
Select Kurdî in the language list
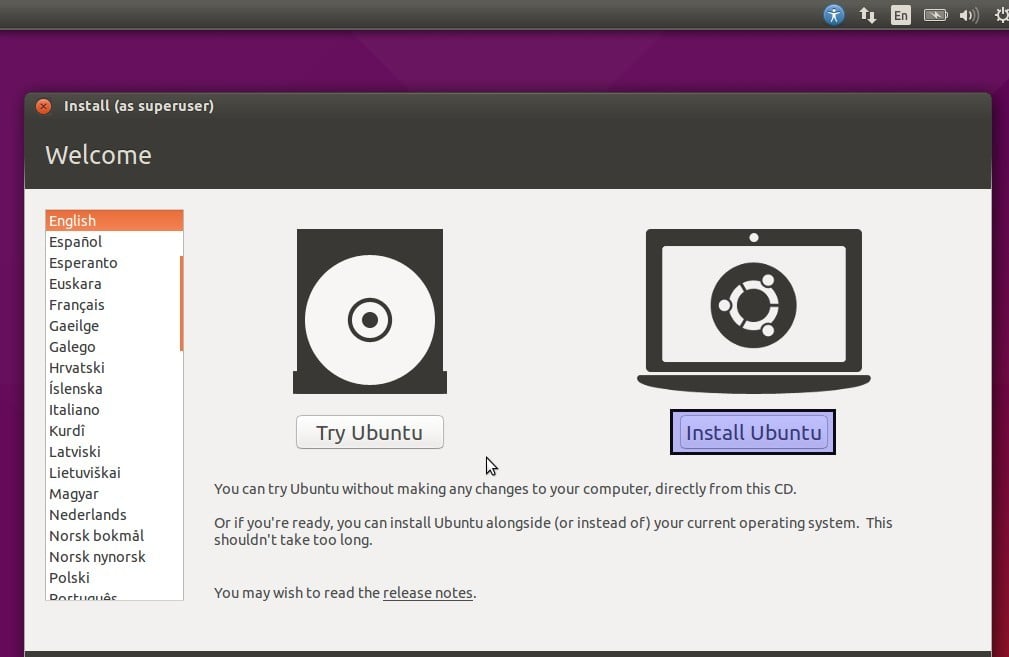pyautogui.click(x=115, y=430)
